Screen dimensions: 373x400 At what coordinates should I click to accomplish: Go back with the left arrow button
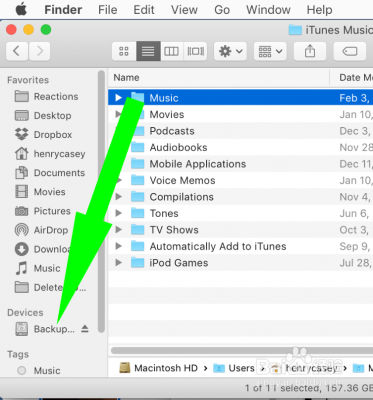tap(17, 51)
